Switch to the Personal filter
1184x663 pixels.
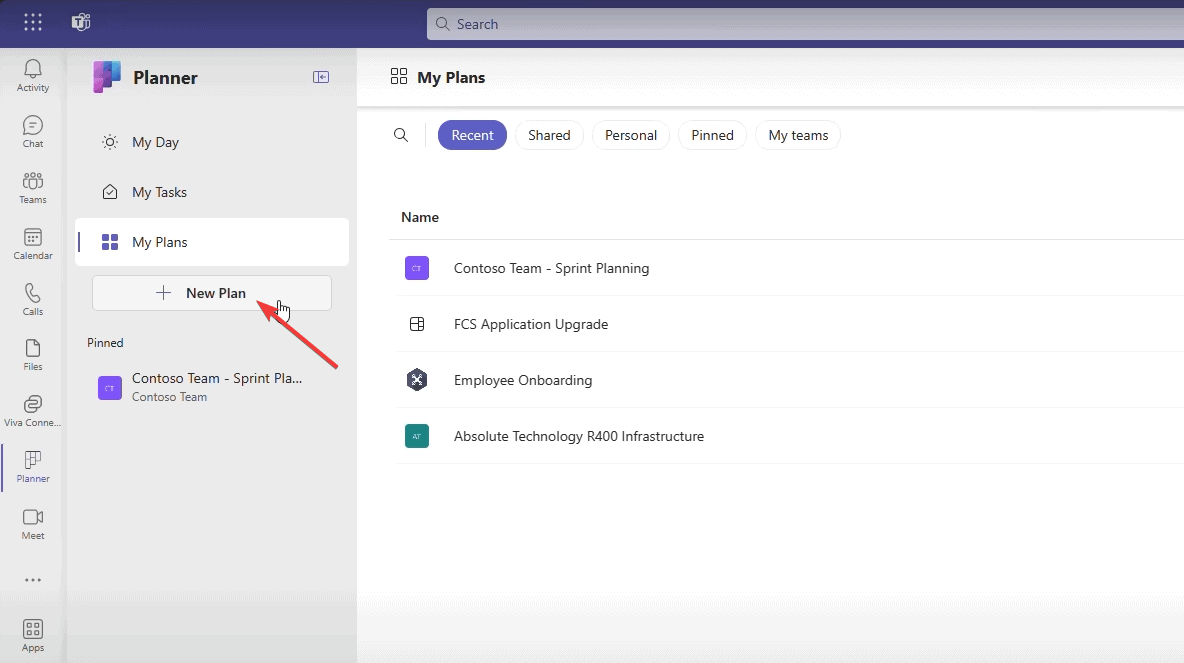point(630,134)
